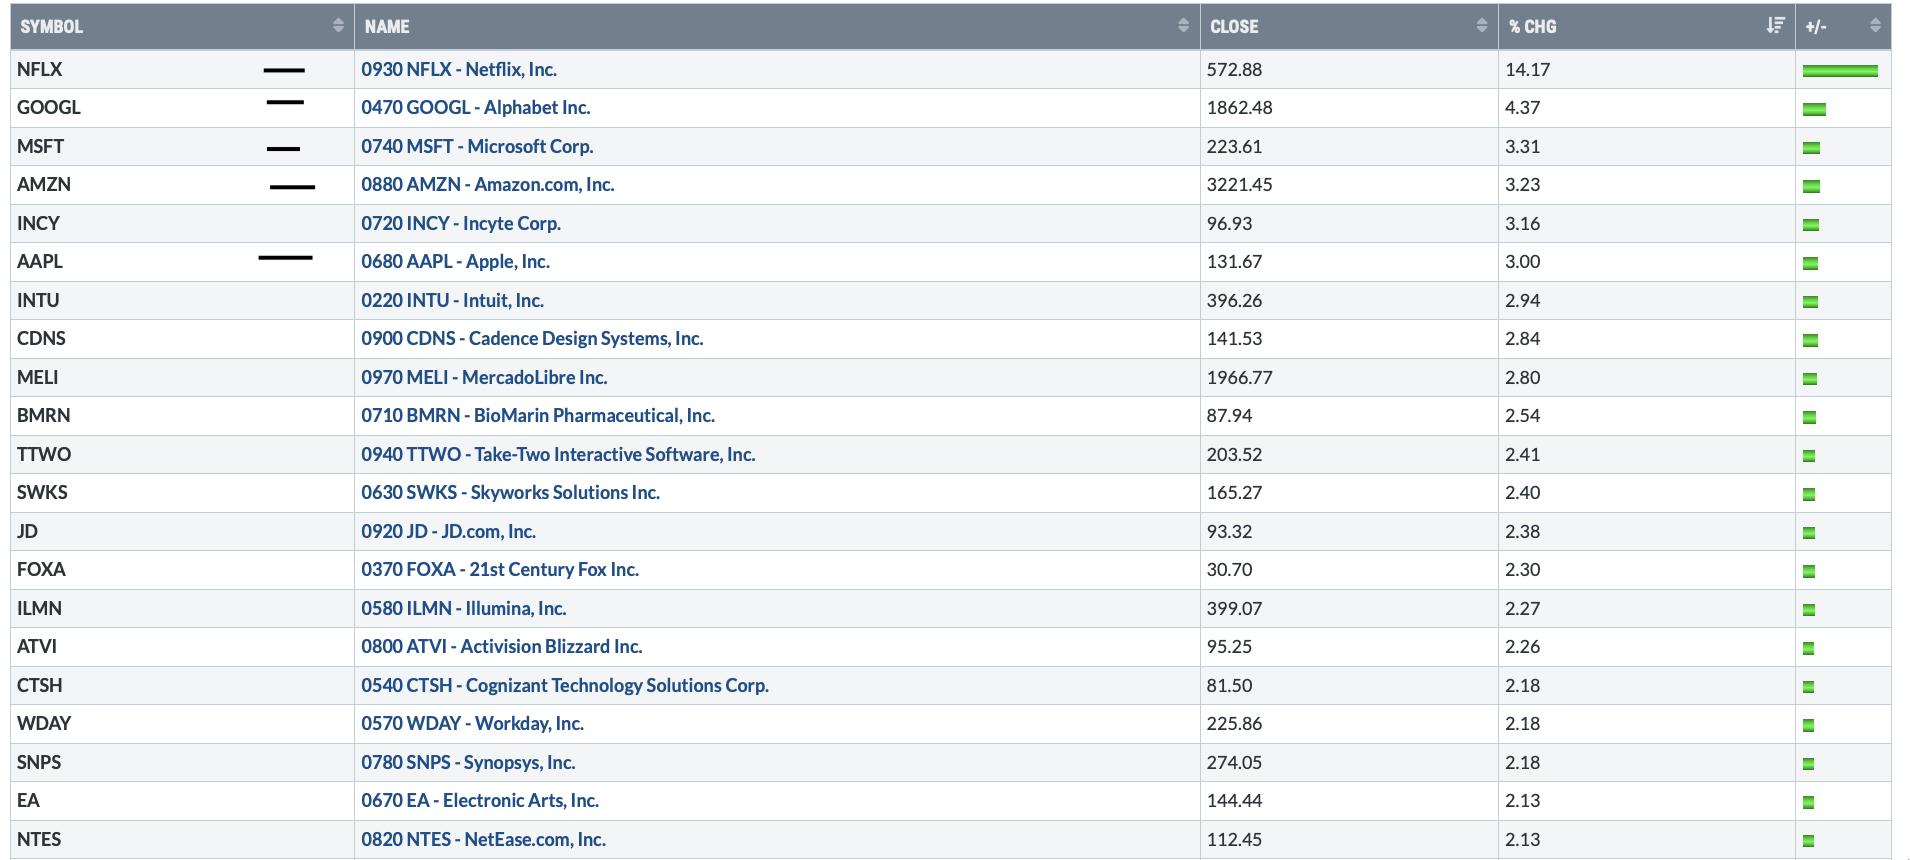The height and width of the screenshot is (860, 1910).
Task: Sort table by CLOSE column arrows
Action: (x=1481, y=26)
